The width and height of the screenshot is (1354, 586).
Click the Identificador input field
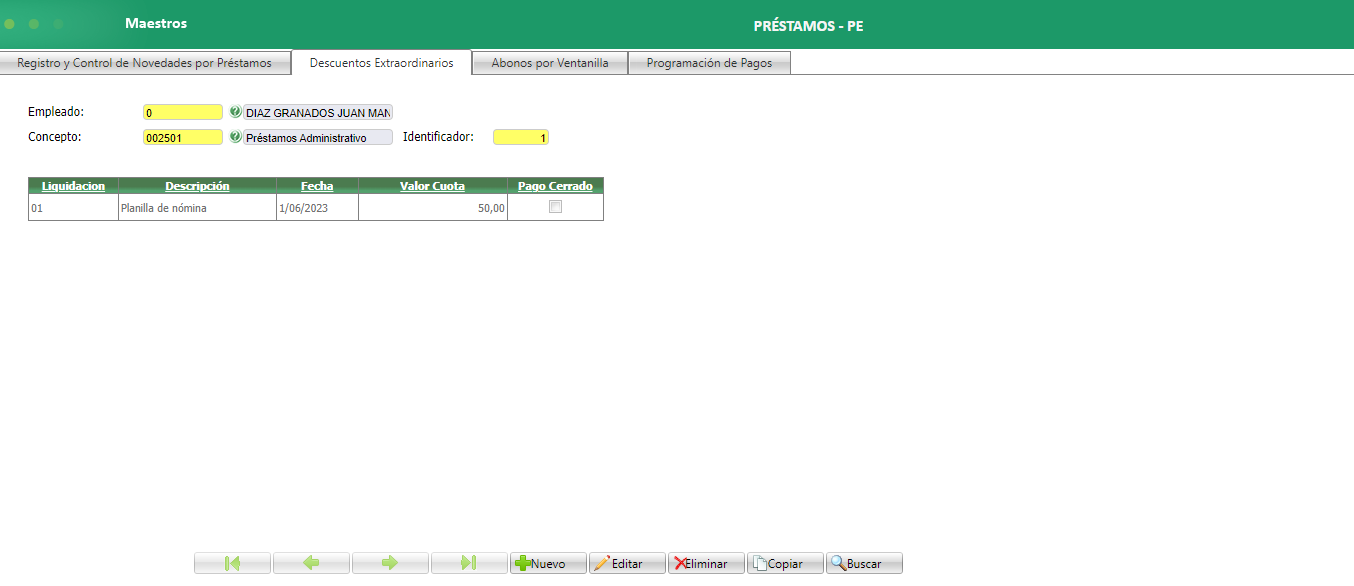click(x=521, y=138)
